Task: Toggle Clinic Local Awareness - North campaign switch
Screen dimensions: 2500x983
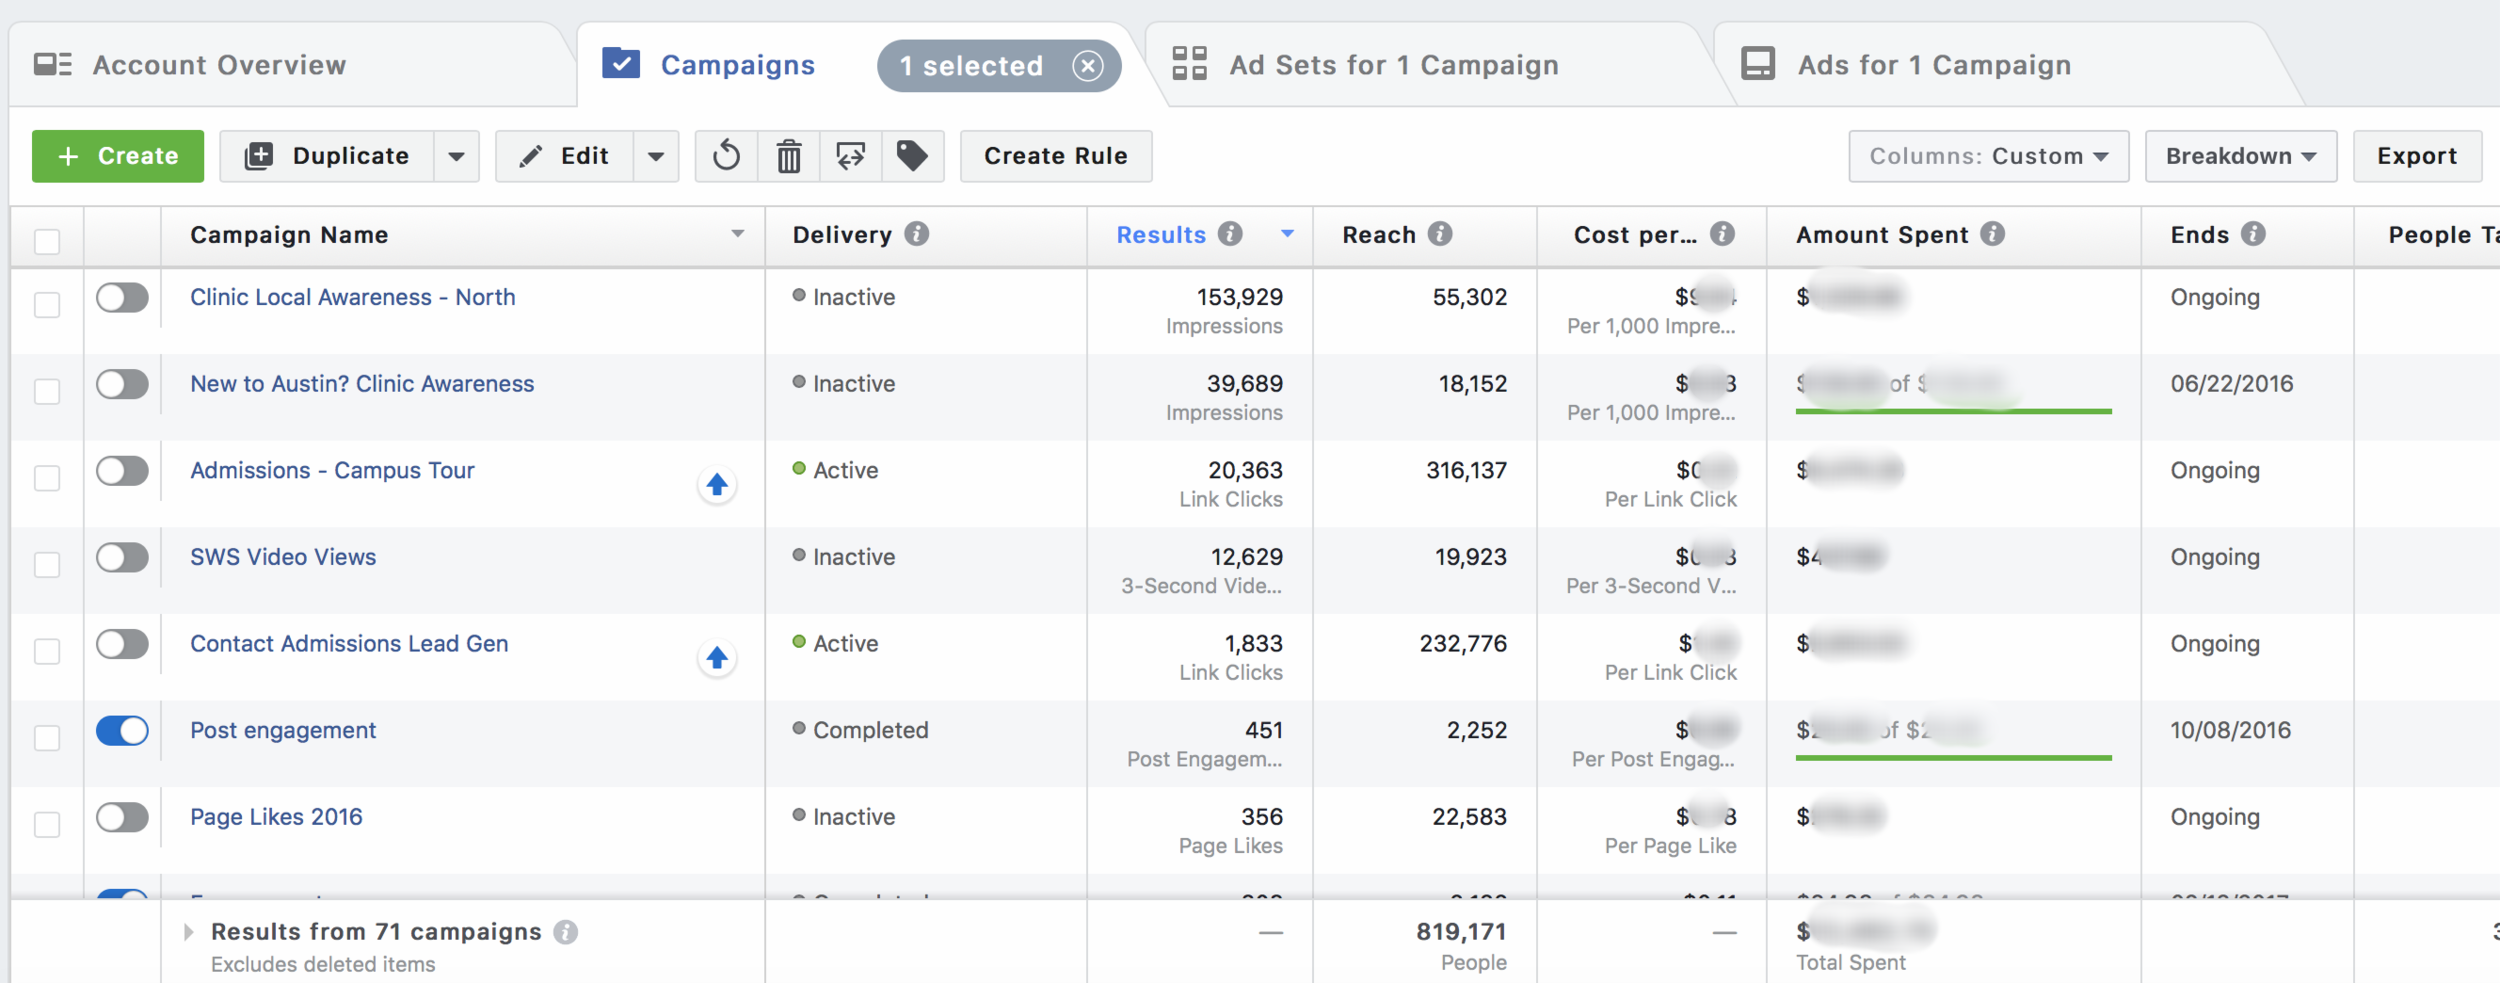Action: pos(122,298)
